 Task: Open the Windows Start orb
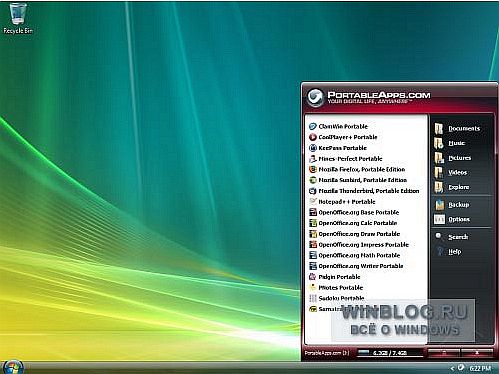[x=13, y=367]
